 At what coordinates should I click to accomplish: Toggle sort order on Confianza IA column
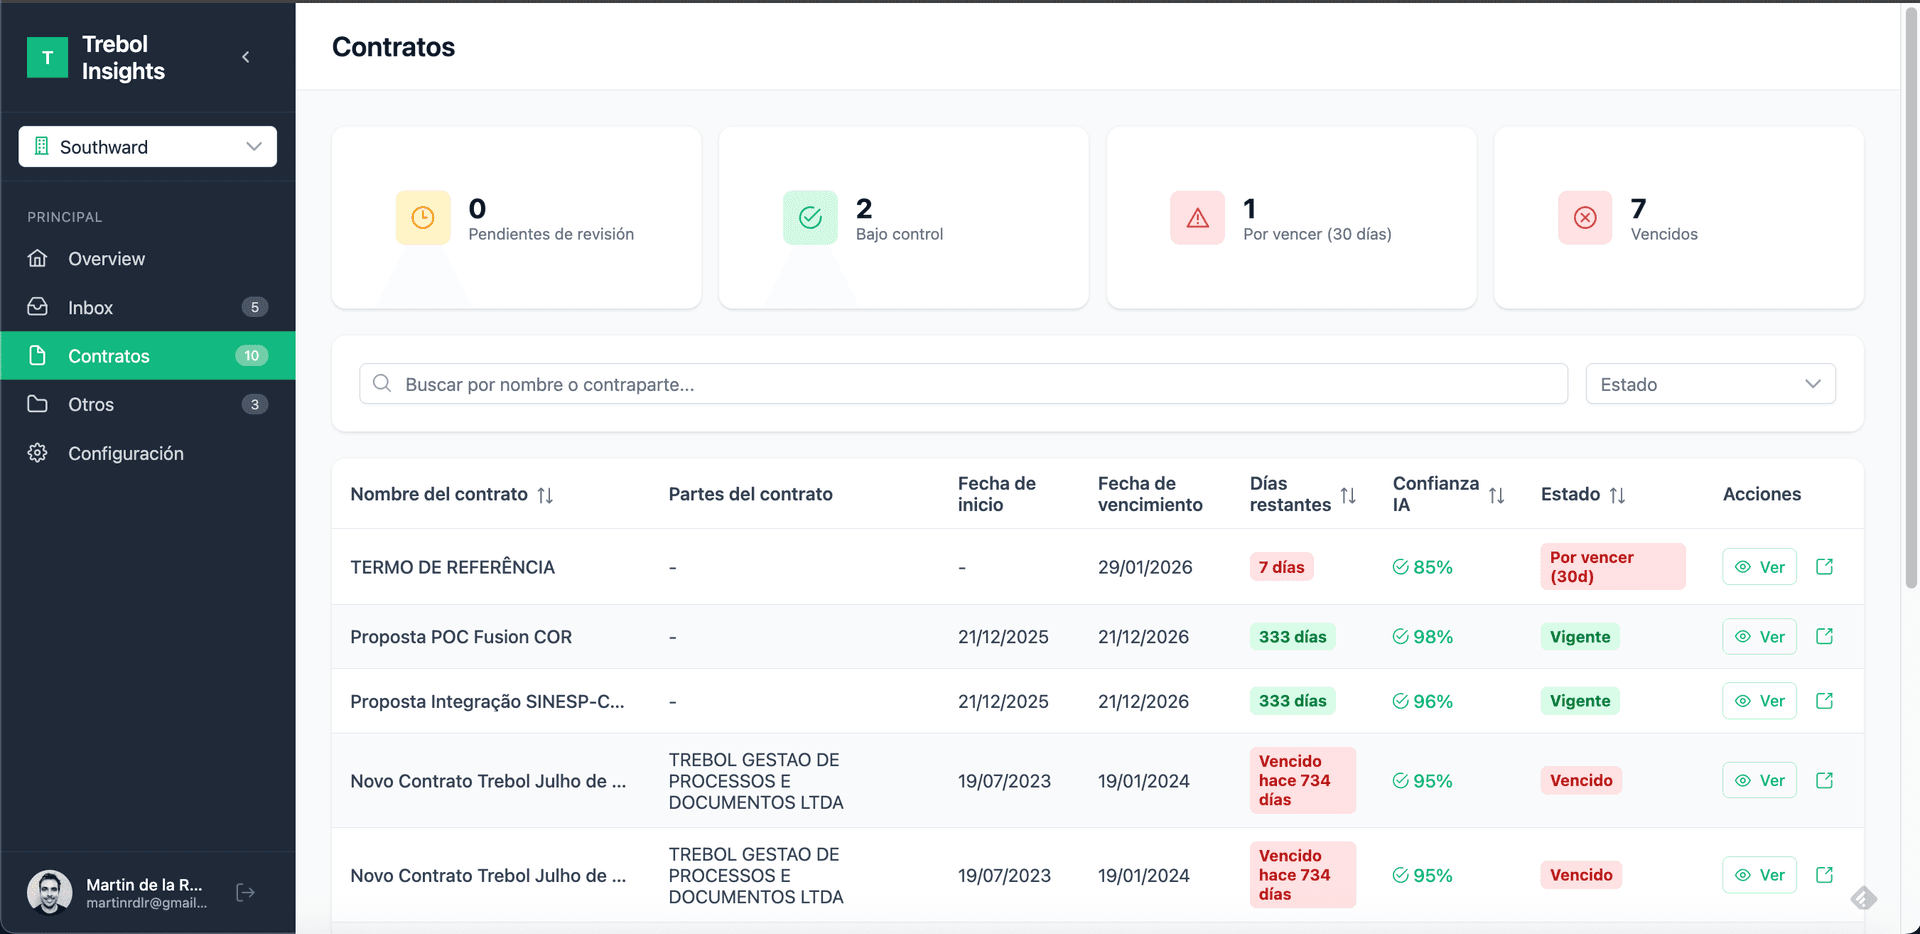[1496, 495]
